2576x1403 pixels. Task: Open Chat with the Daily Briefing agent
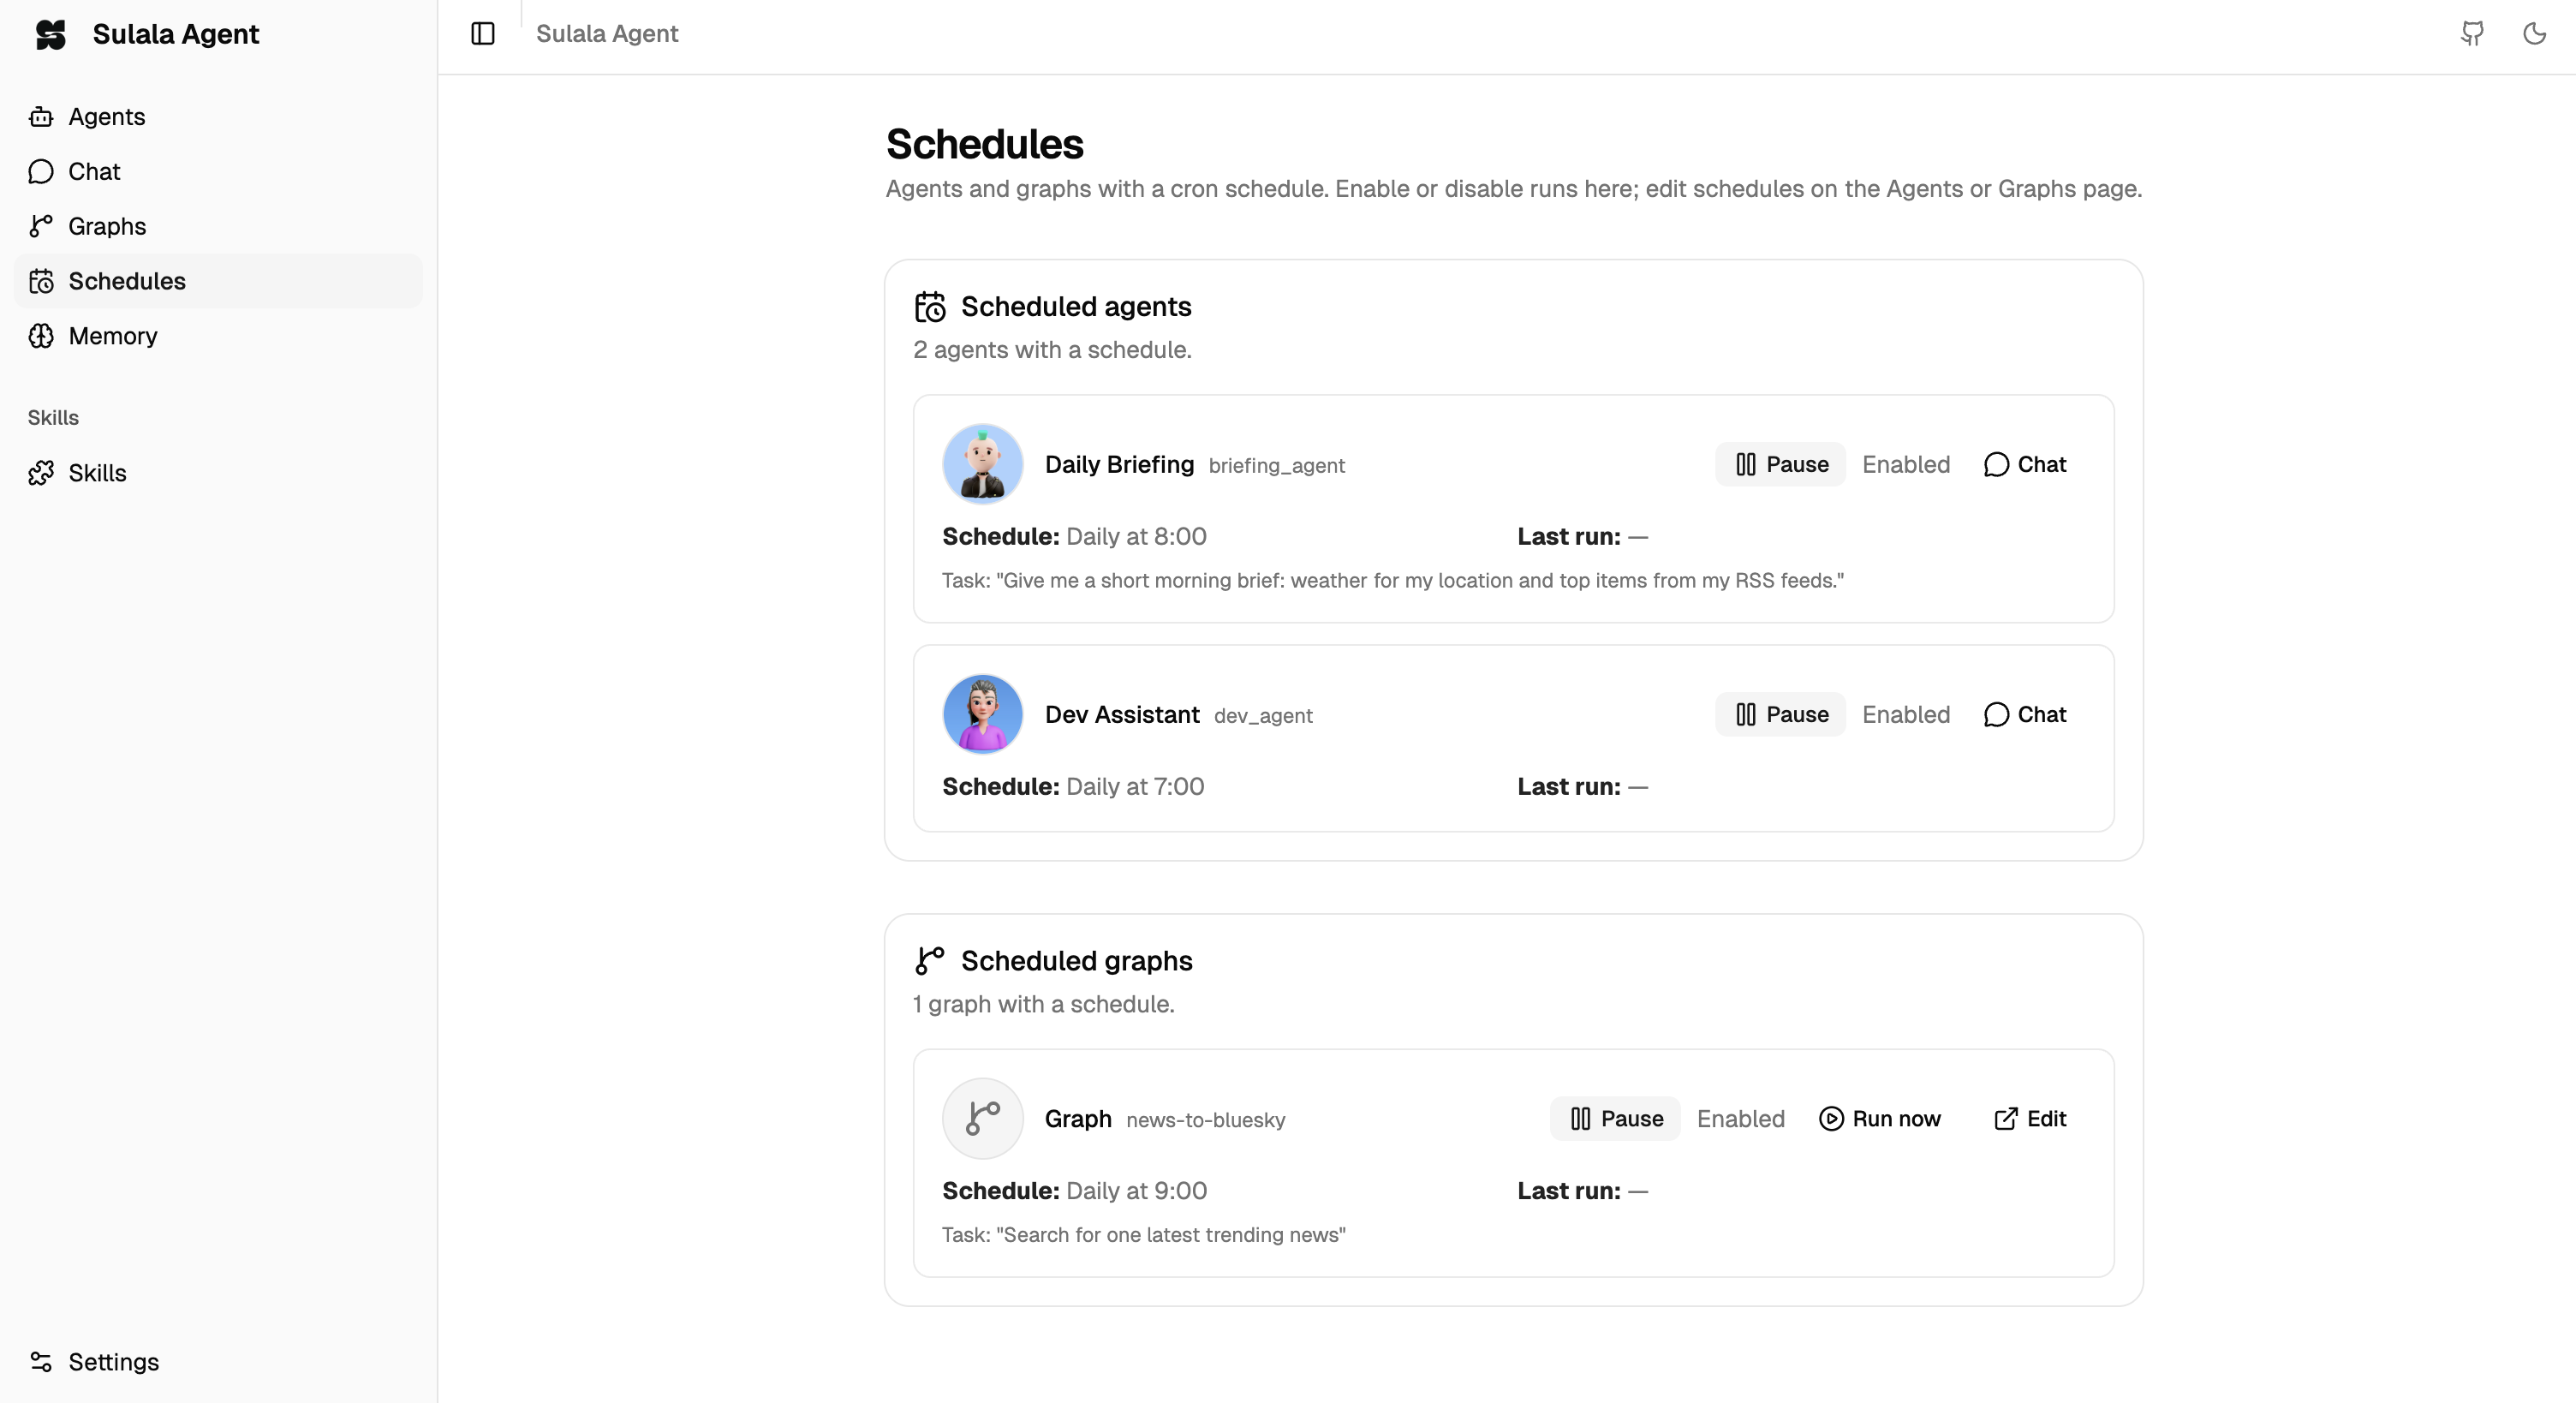(2025, 464)
